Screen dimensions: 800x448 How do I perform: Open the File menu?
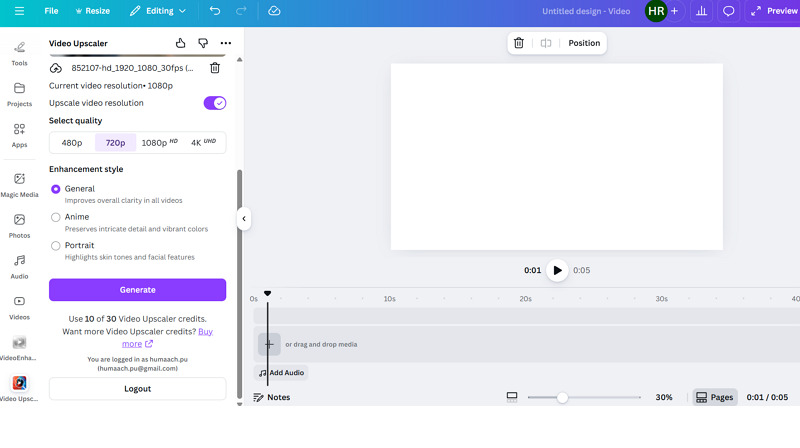51,11
